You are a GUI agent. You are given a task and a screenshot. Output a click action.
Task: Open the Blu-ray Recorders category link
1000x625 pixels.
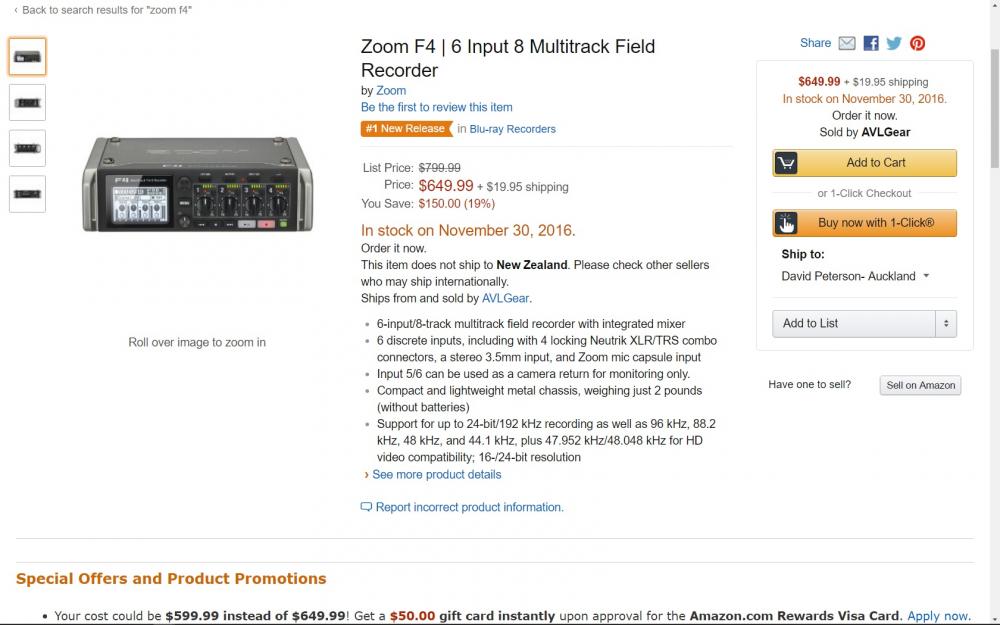[x=512, y=128]
